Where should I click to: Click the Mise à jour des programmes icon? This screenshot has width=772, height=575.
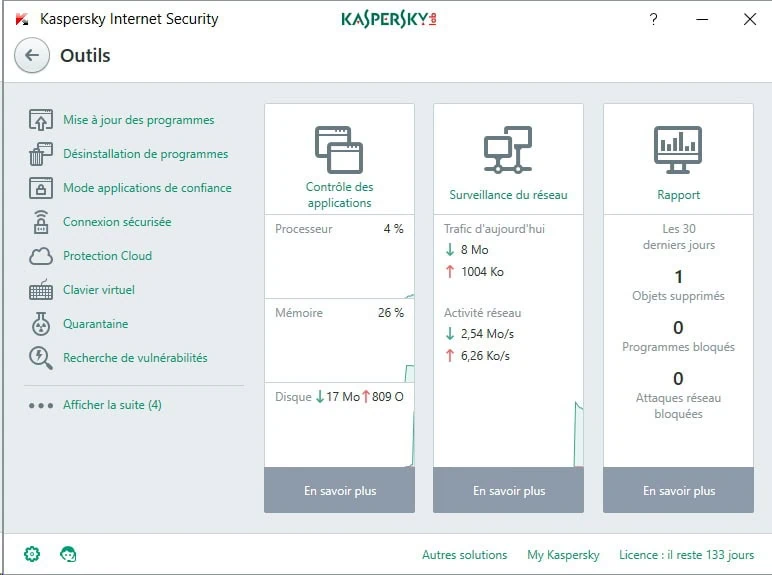(x=41, y=121)
